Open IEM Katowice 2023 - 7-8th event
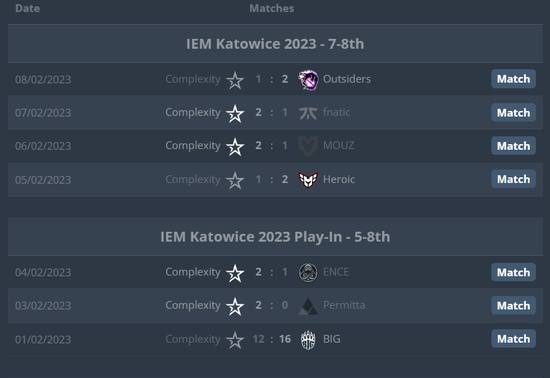The height and width of the screenshot is (378, 550). pos(275,44)
